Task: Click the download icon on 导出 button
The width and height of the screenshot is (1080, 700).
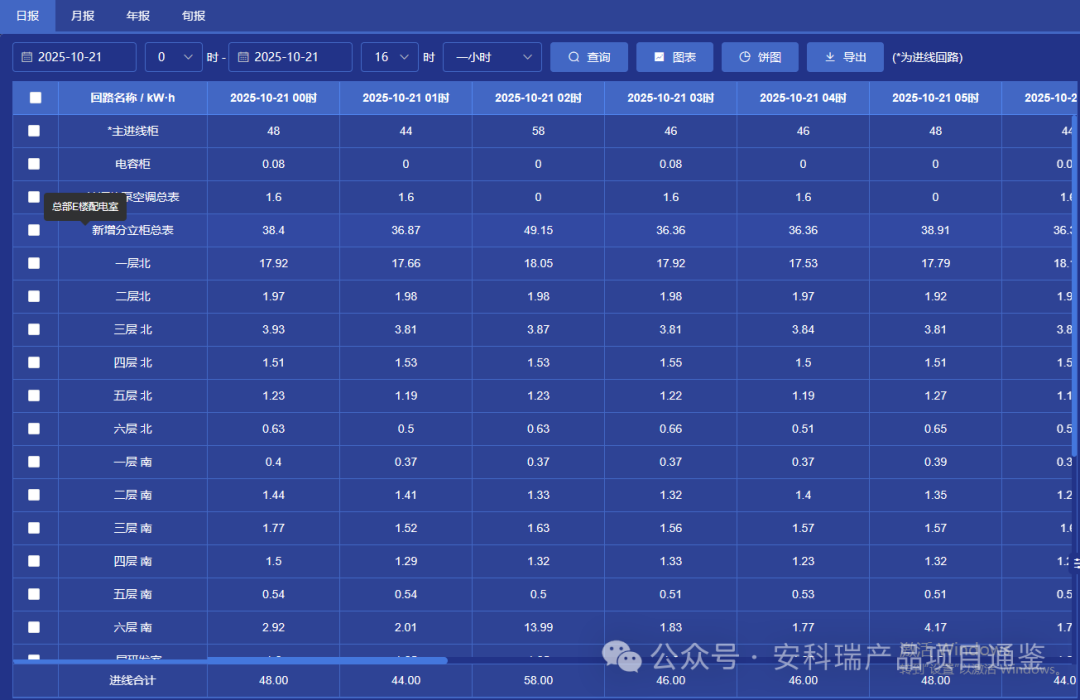Action: tap(830, 57)
